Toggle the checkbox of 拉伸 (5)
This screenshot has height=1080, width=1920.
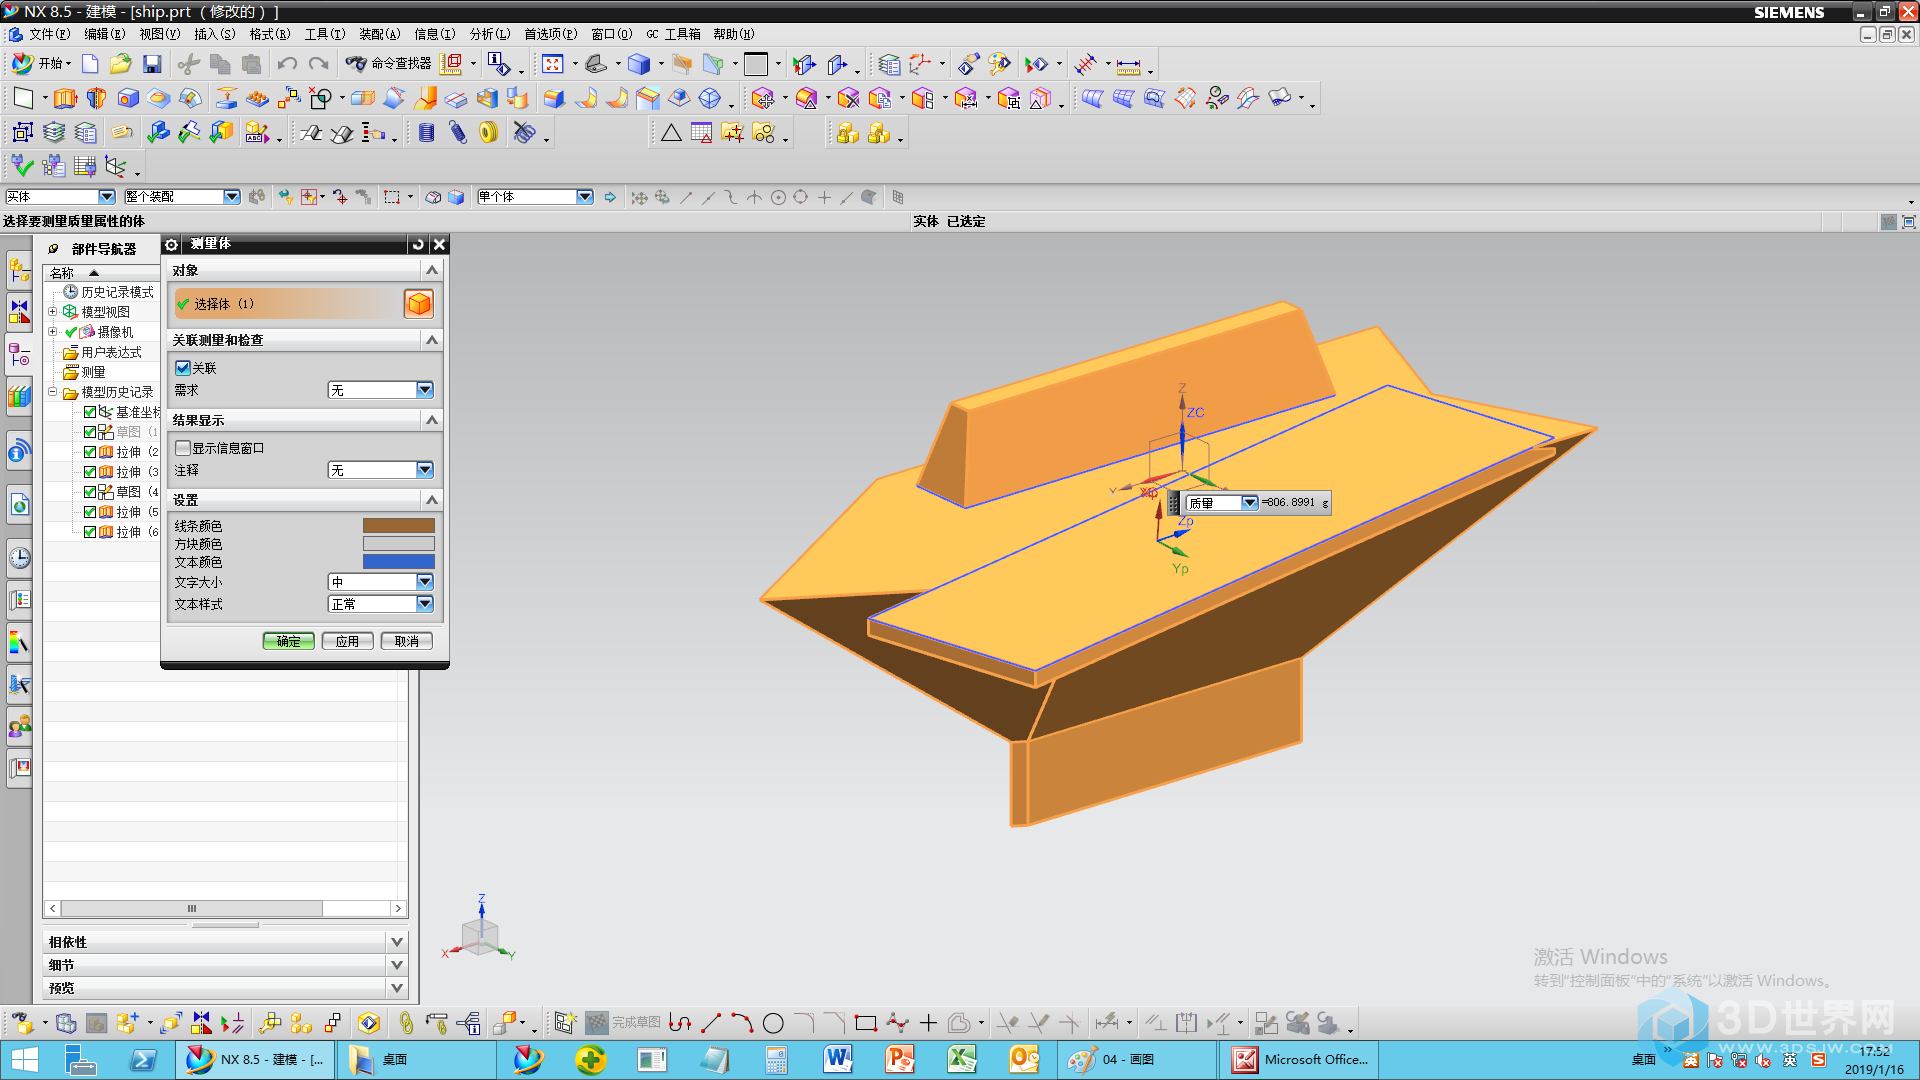90,512
